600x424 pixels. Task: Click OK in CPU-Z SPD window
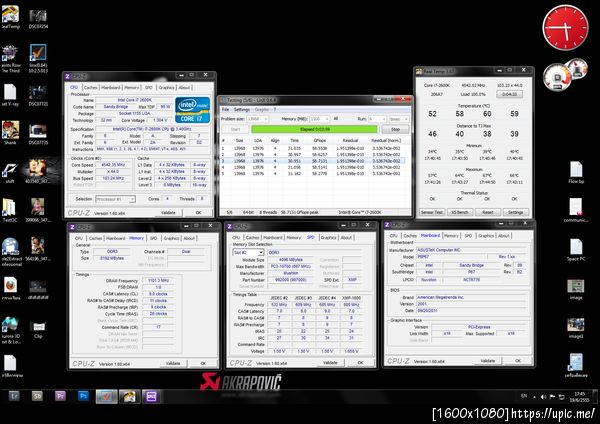tap(360, 362)
